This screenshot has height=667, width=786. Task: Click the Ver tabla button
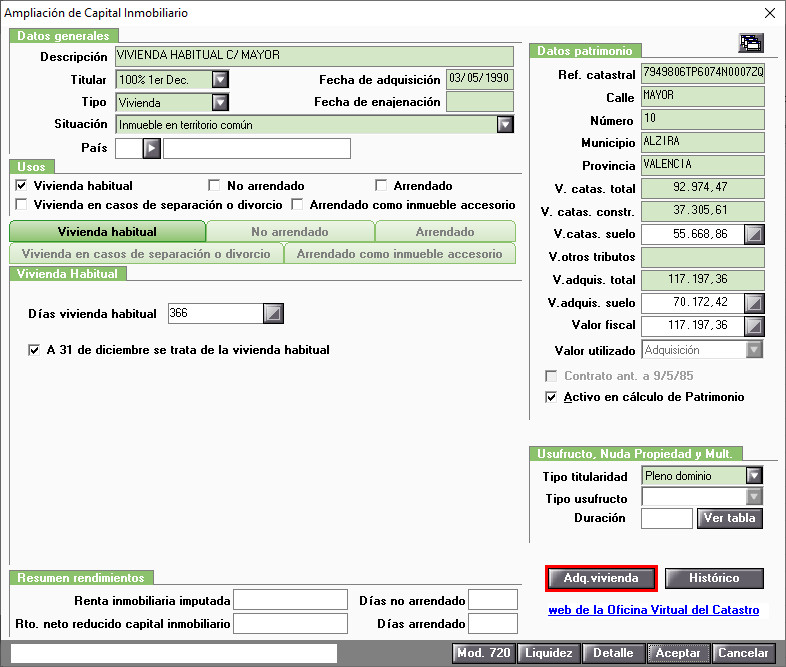(x=730, y=518)
